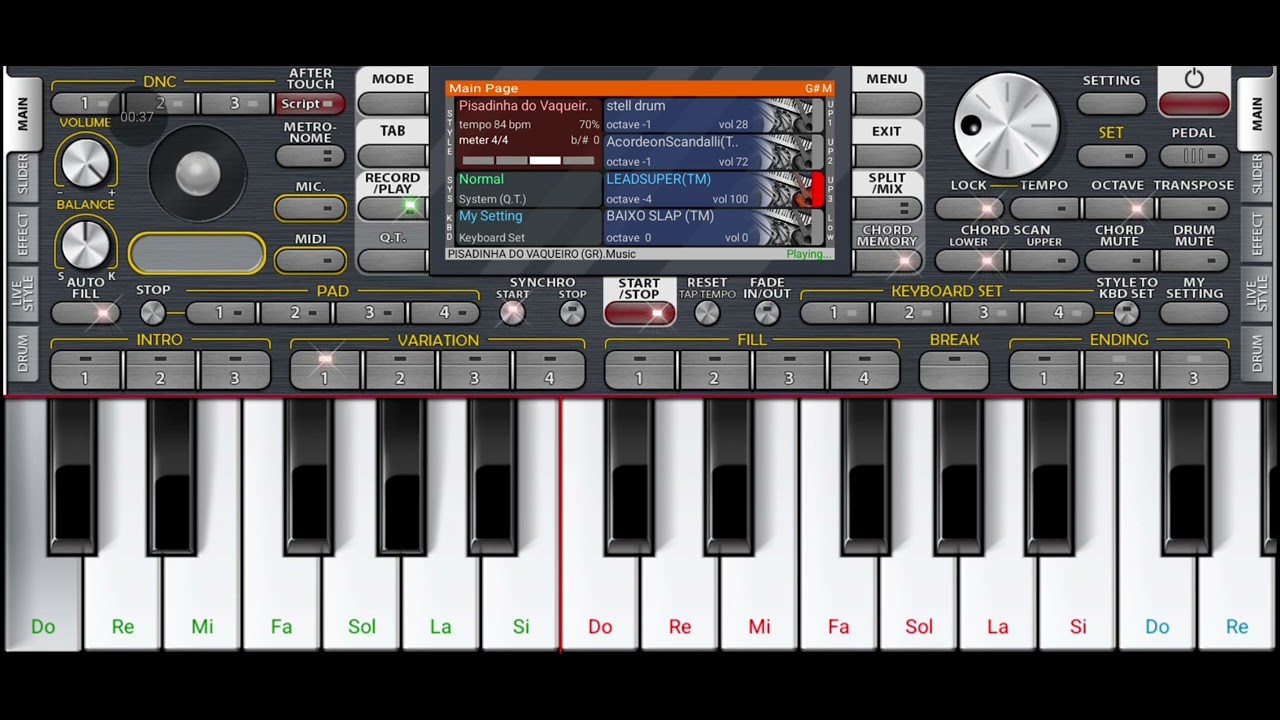Select Keyboard Set 3 button
Image resolution: width=1280 pixels, height=720 pixels.
tap(983, 313)
